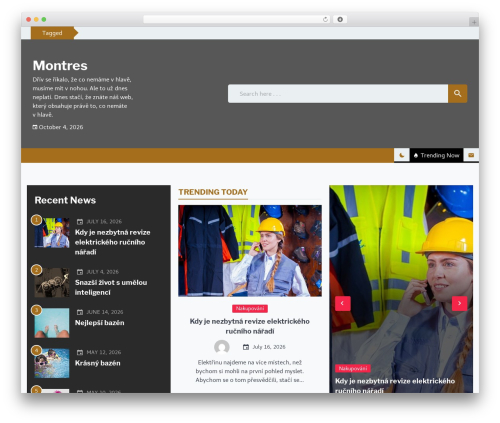Click the site description under Montres
This screenshot has width=500, height=423.
(x=82, y=97)
